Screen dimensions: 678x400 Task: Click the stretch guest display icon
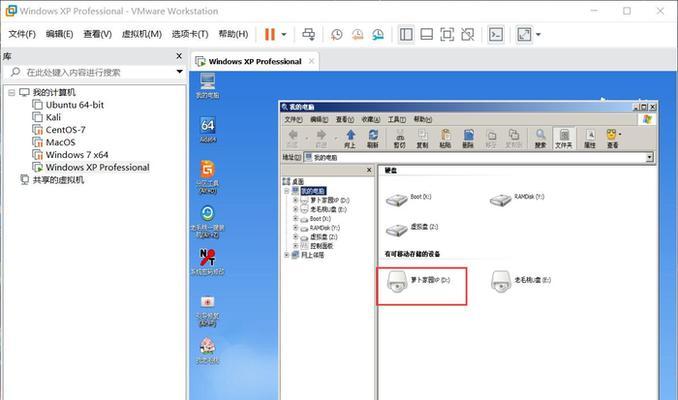tap(524, 35)
